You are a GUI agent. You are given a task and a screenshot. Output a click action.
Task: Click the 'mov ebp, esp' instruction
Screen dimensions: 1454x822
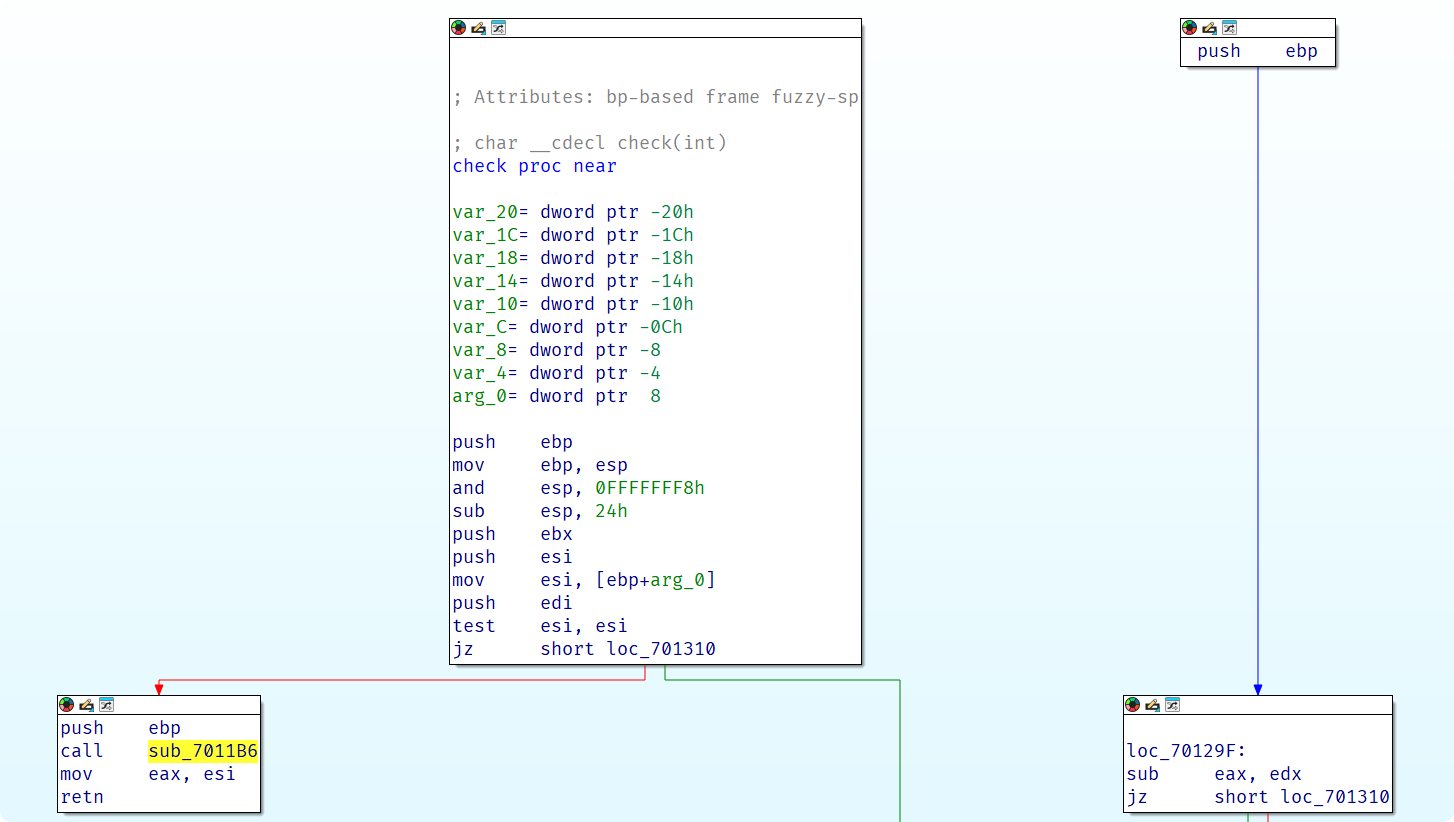540,465
